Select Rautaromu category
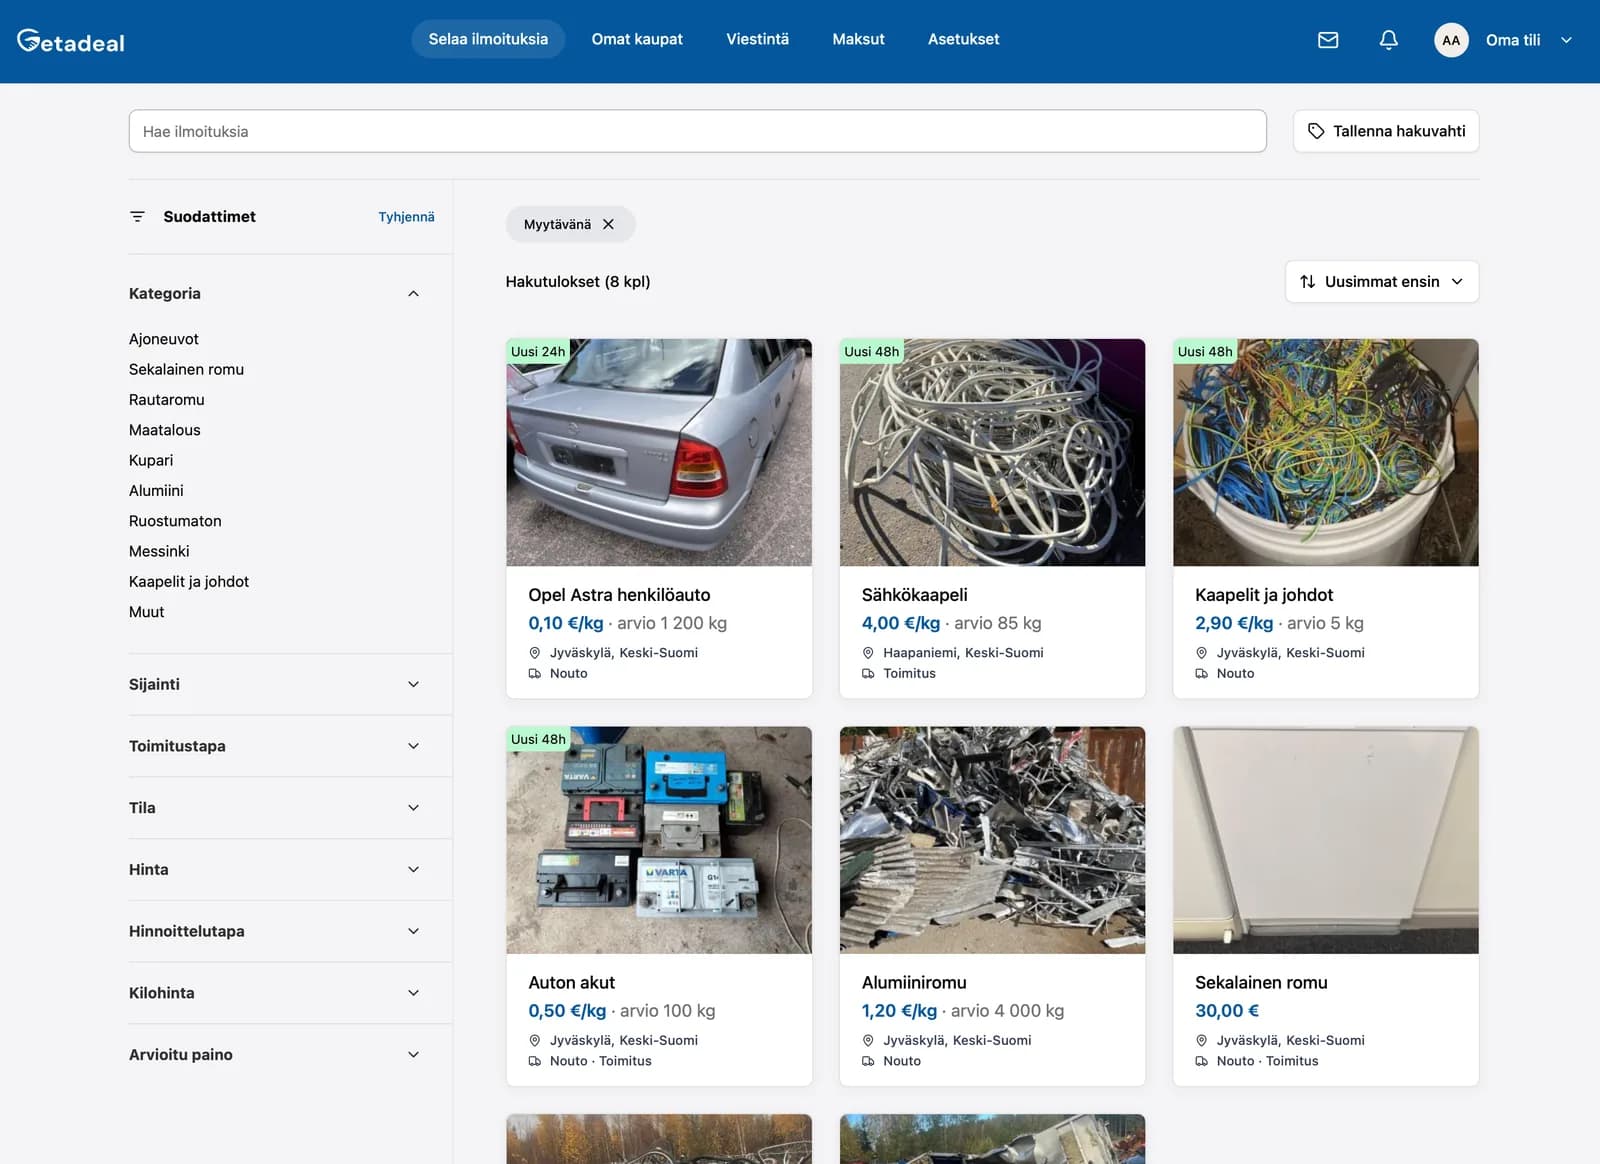Viewport: 1600px width, 1164px height. [167, 400]
